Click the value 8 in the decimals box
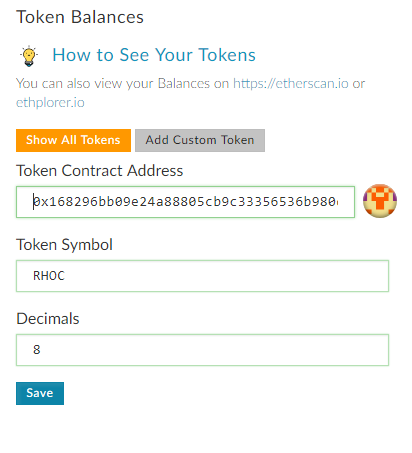412x453 pixels. click(37, 350)
